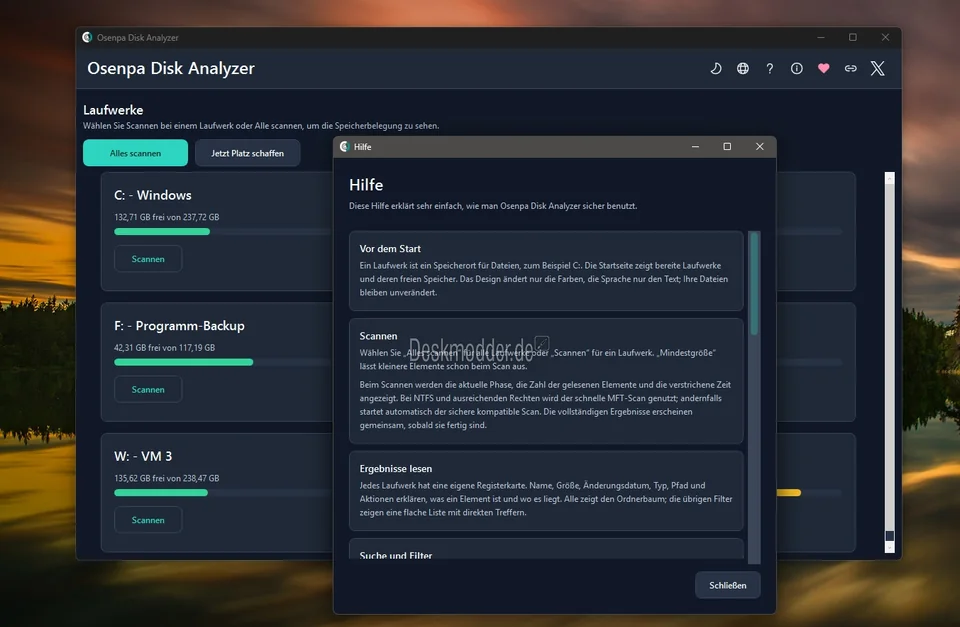Screen dimensions: 960x627
Task: Open the X social media icon
Action: point(877,69)
